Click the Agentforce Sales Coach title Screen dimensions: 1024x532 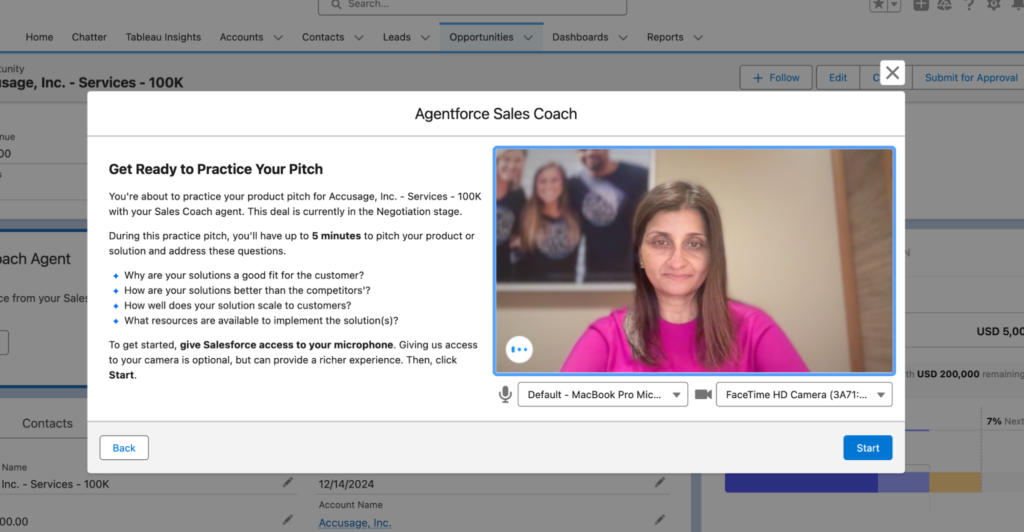(496, 114)
